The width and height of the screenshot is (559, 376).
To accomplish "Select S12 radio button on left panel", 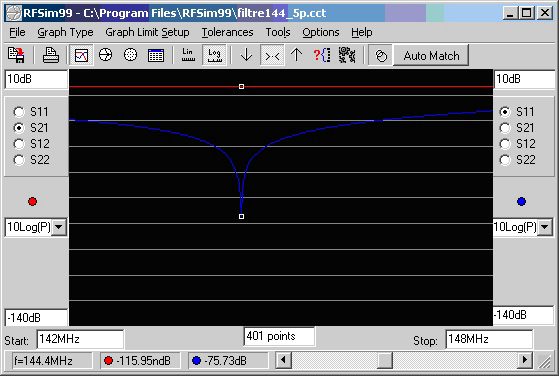I will 19,144.
